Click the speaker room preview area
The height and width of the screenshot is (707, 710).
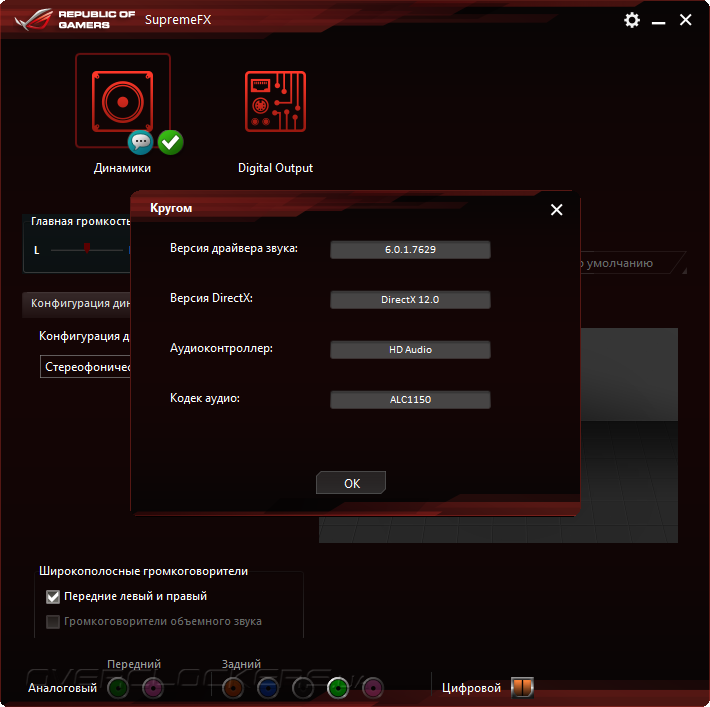pos(629,435)
